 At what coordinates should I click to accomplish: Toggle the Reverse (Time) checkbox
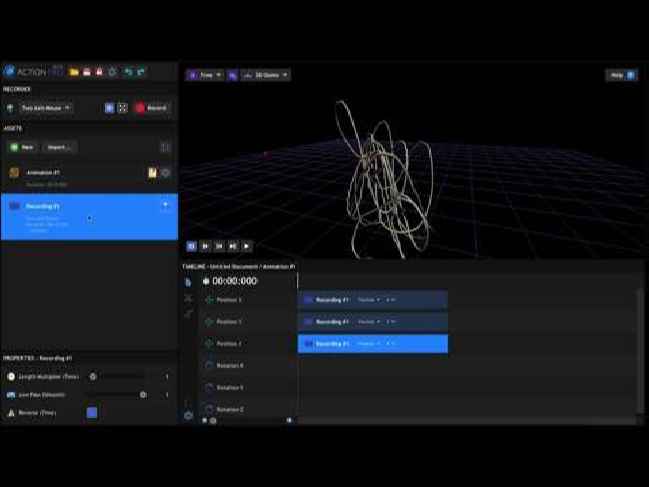click(92, 412)
